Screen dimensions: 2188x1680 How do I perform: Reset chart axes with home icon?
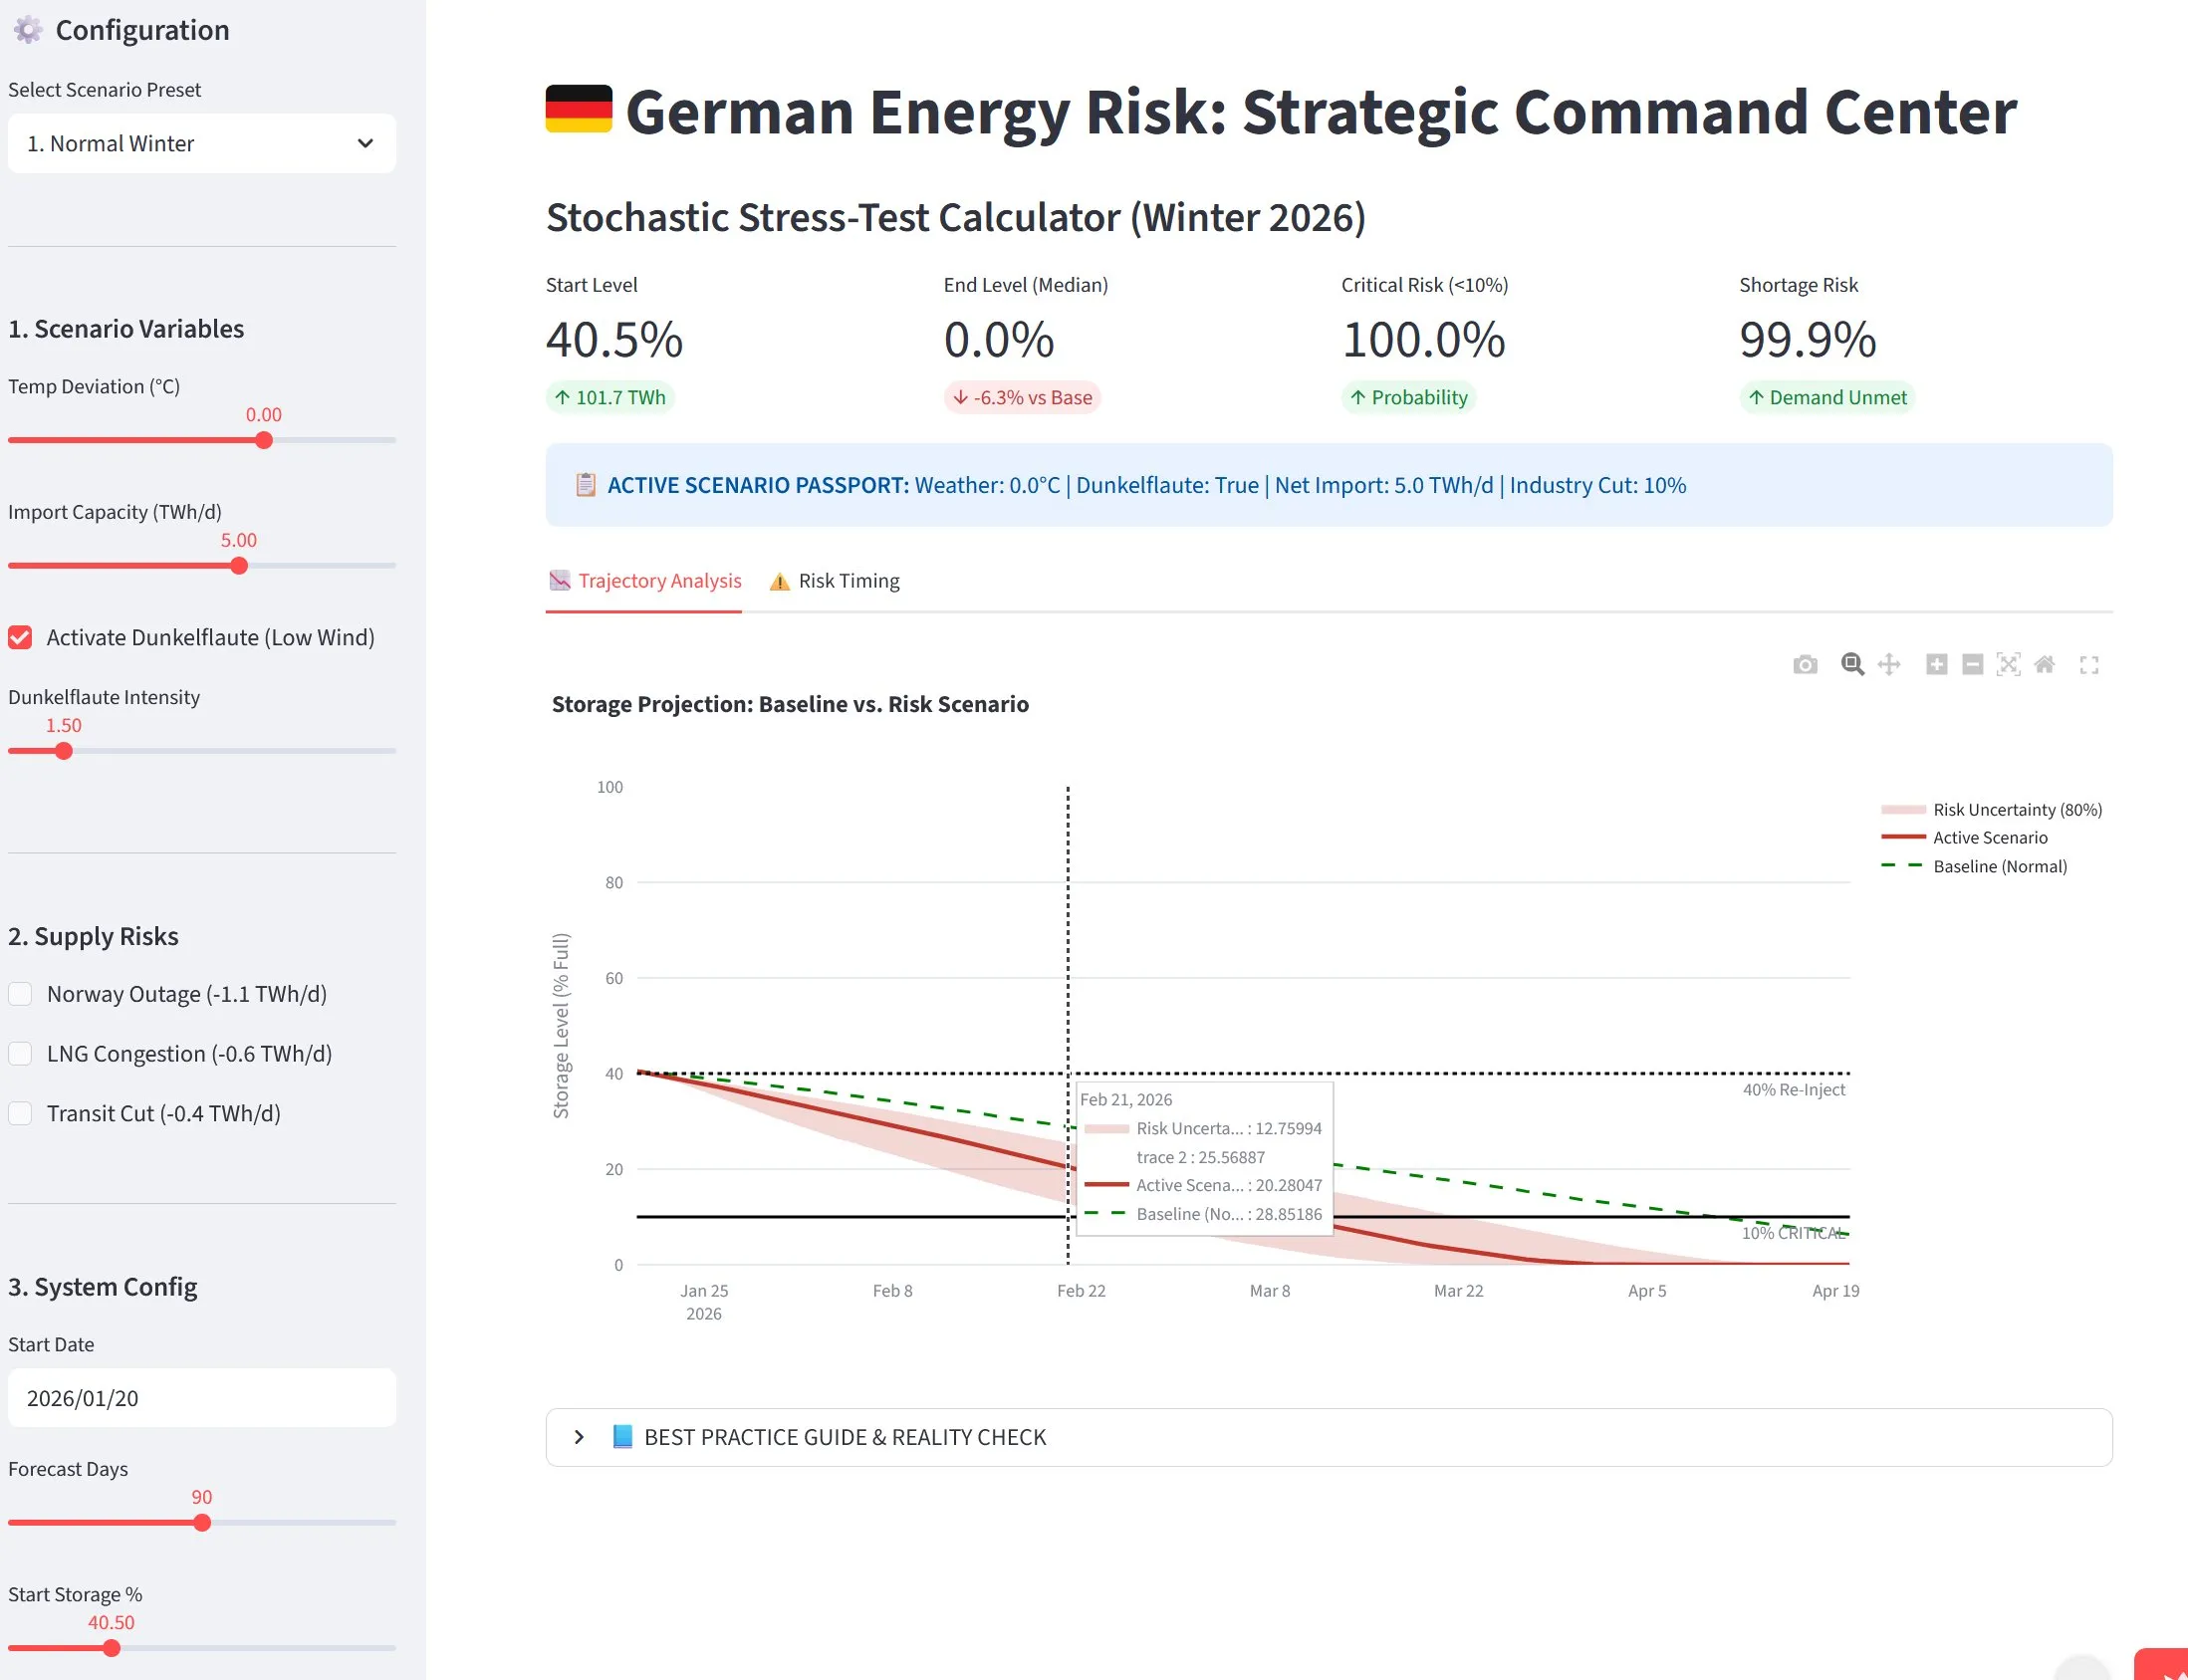pos(2045,665)
